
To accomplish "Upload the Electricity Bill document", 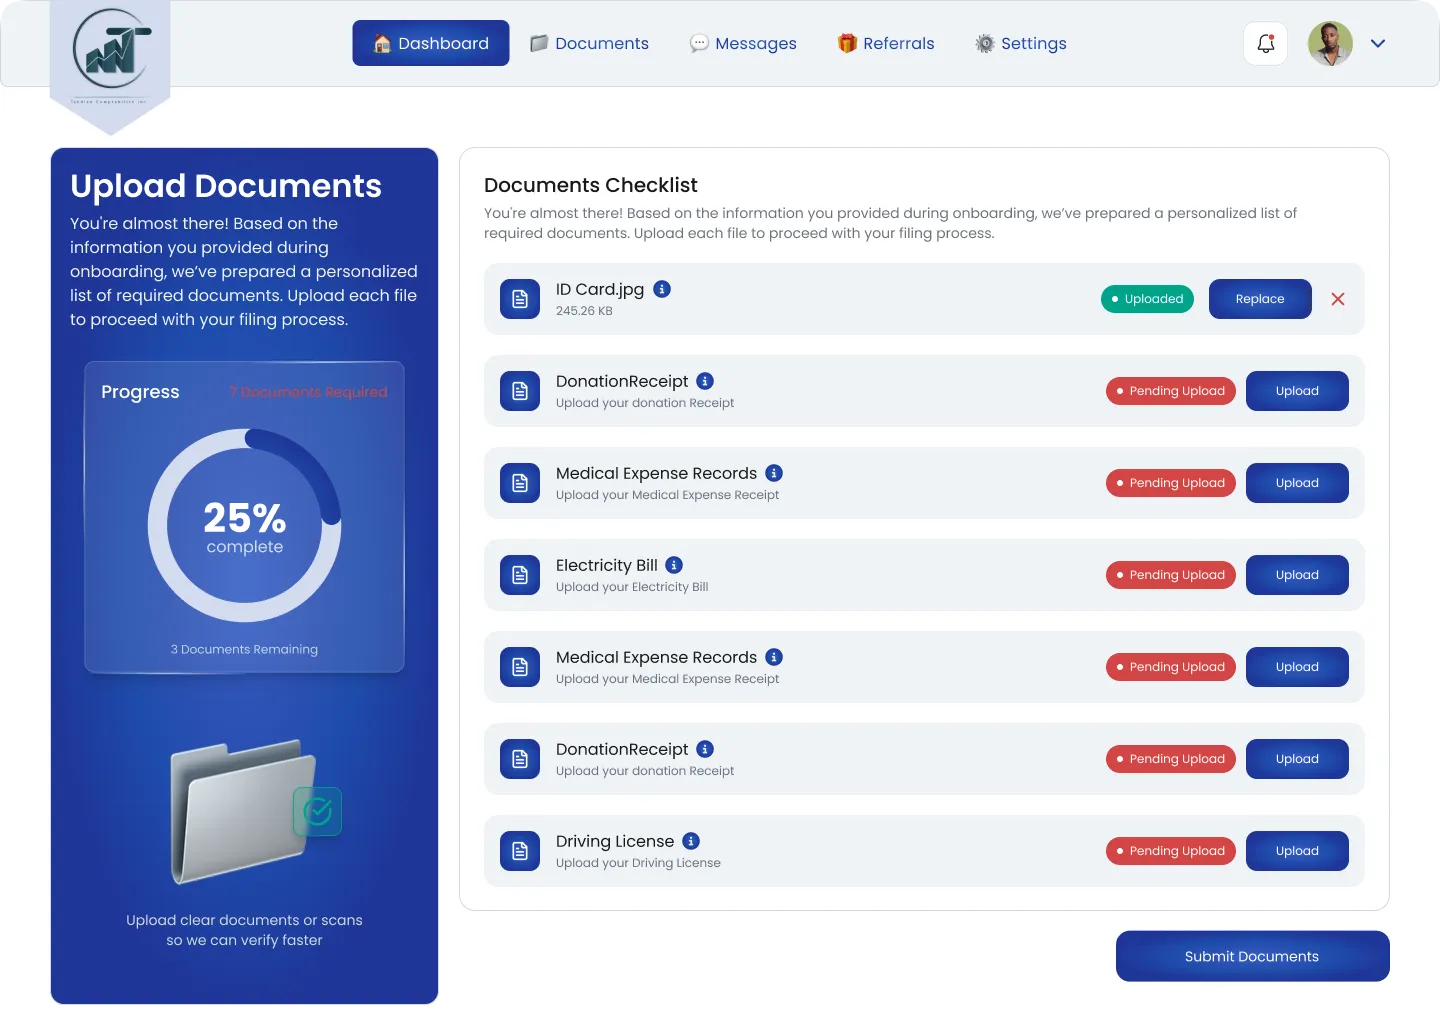I will [x=1297, y=575].
